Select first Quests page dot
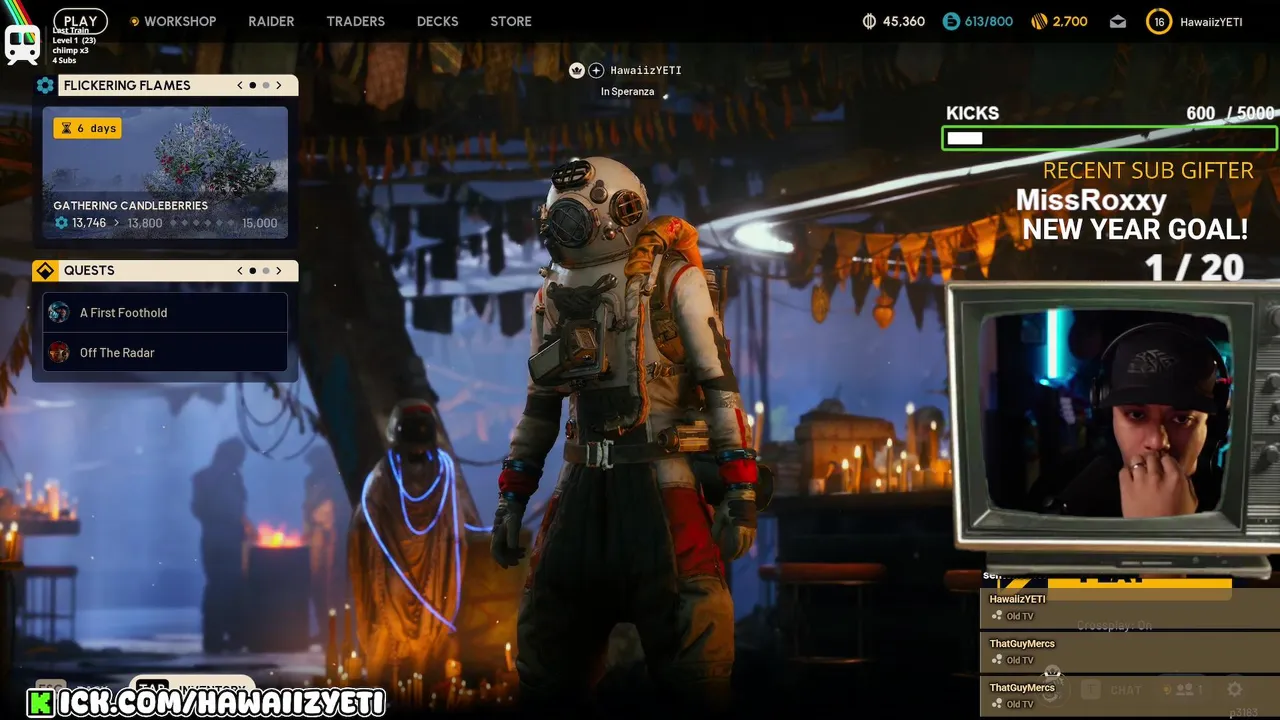 (x=253, y=270)
